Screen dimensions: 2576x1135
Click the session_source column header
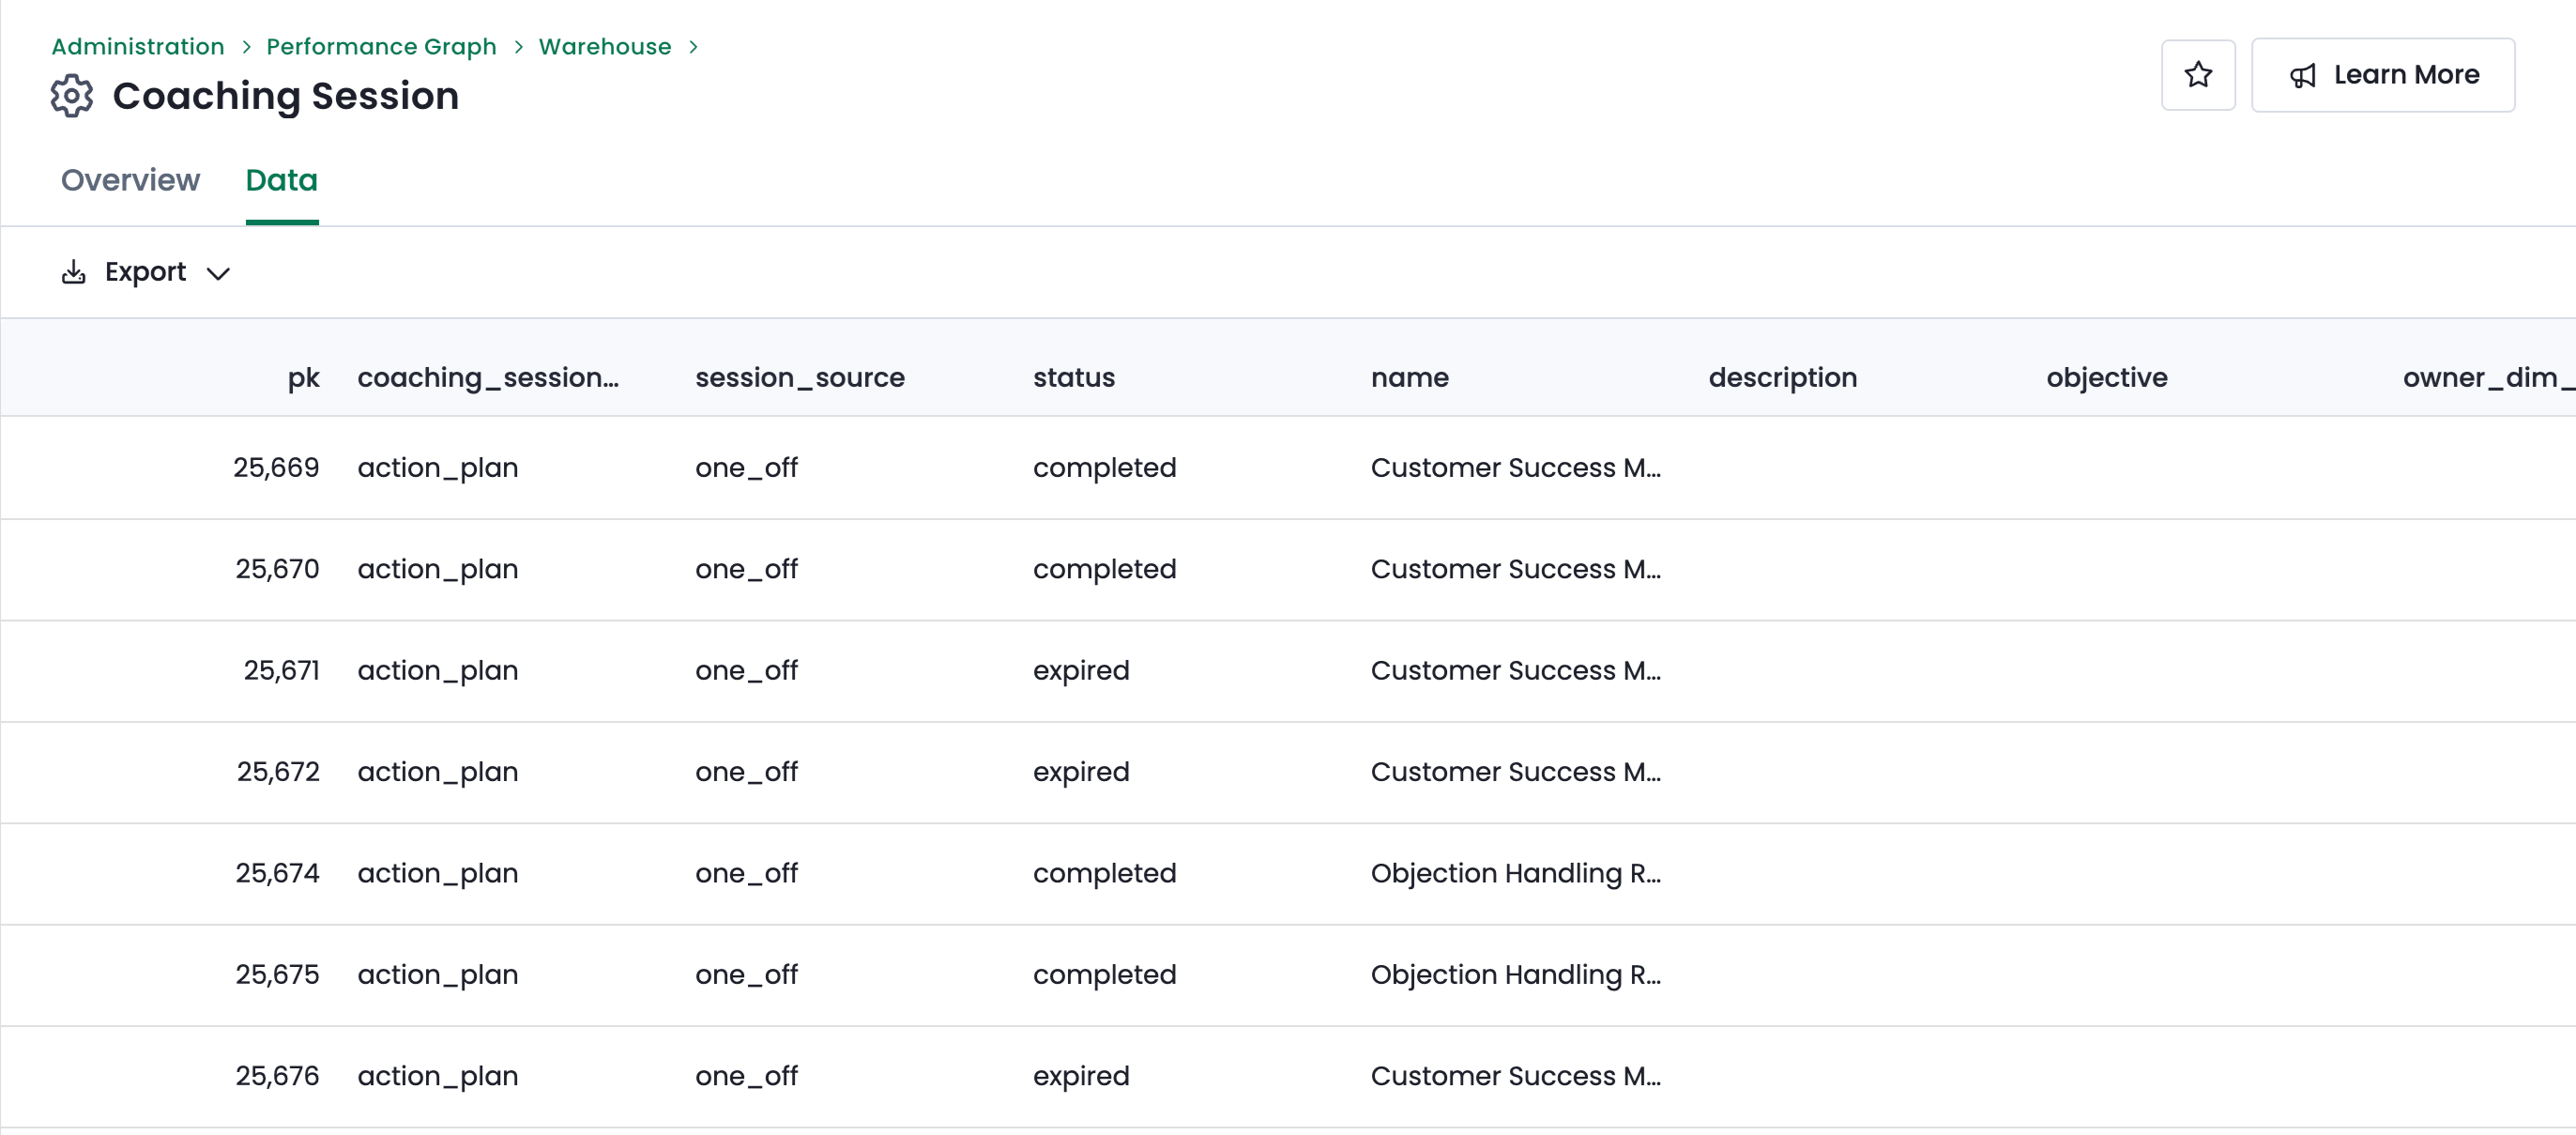click(800, 378)
